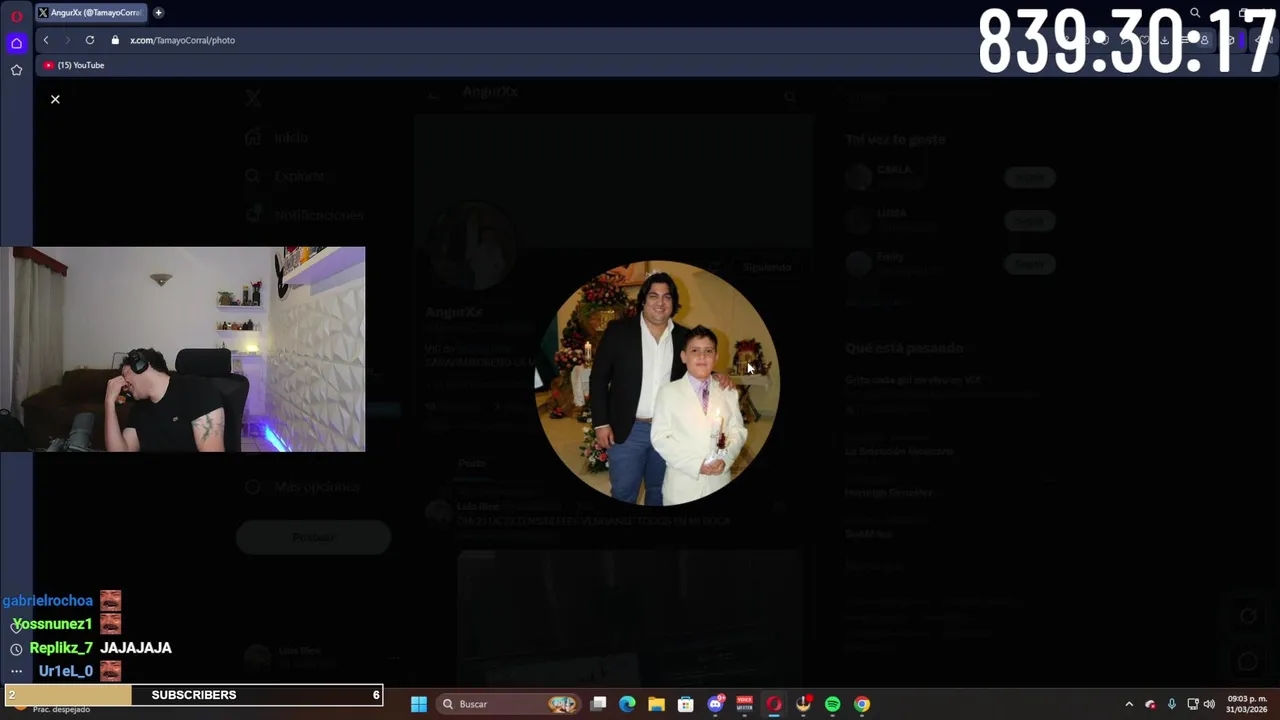Open Task View in the taskbar
This screenshot has width=1280, height=720.
tap(598, 704)
